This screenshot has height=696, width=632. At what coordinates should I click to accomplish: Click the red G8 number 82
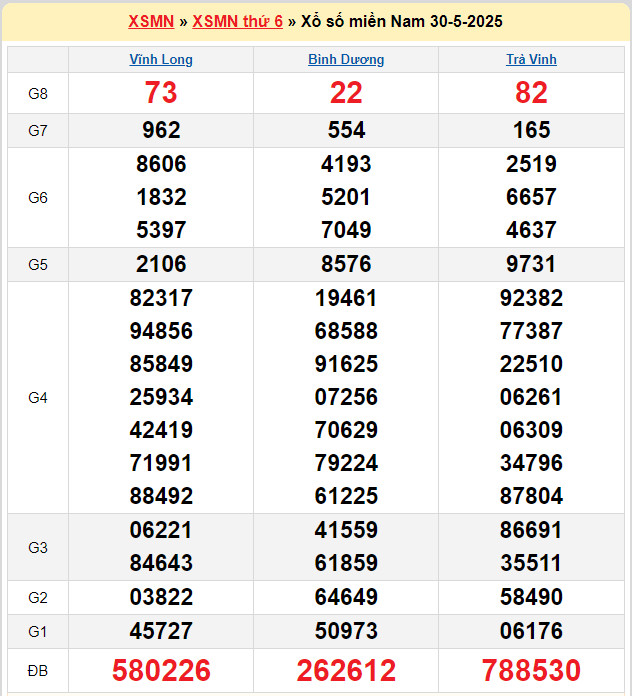(x=531, y=93)
